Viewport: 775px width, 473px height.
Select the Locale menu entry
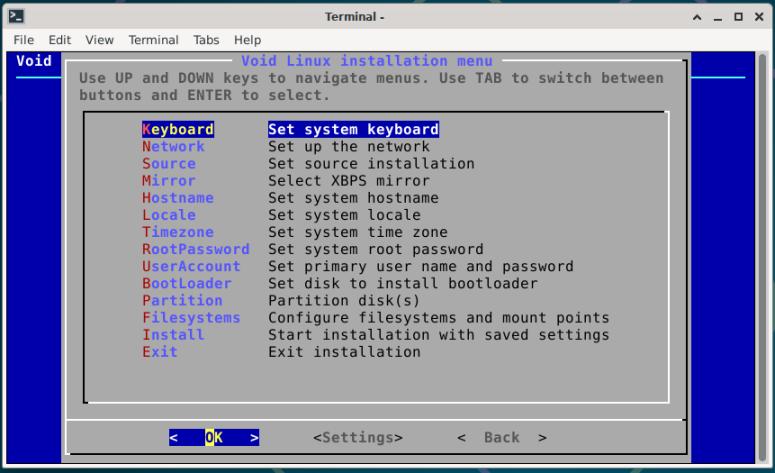pyautogui.click(x=169, y=215)
